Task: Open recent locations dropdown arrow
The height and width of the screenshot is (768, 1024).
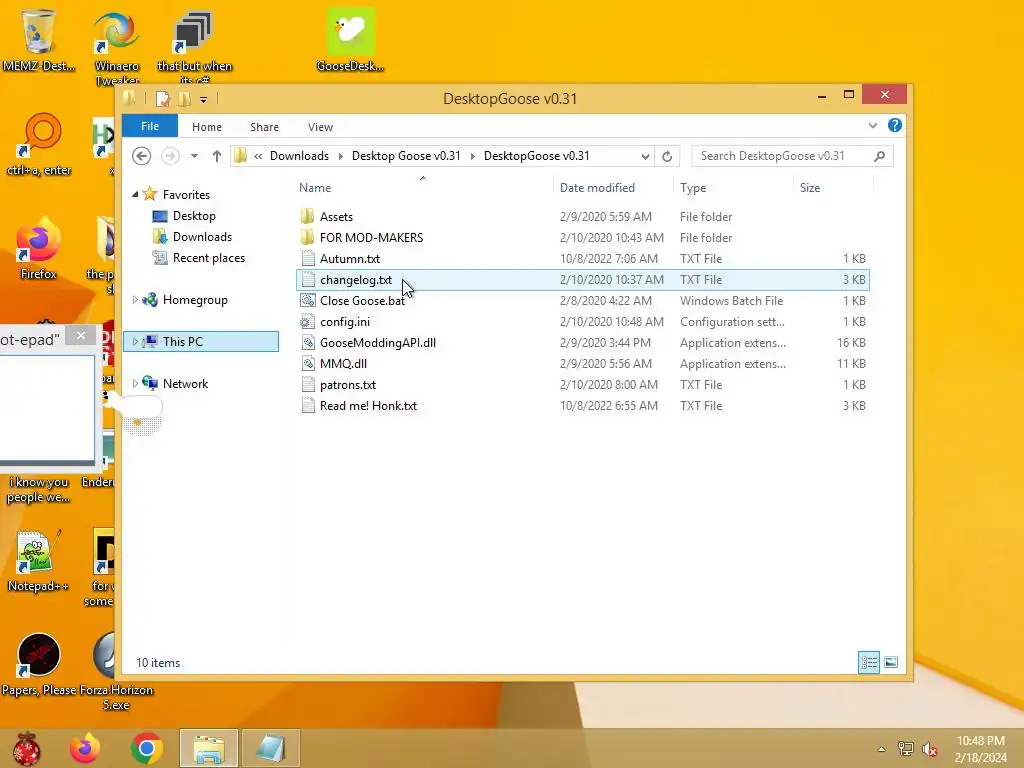Action: click(x=194, y=156)
